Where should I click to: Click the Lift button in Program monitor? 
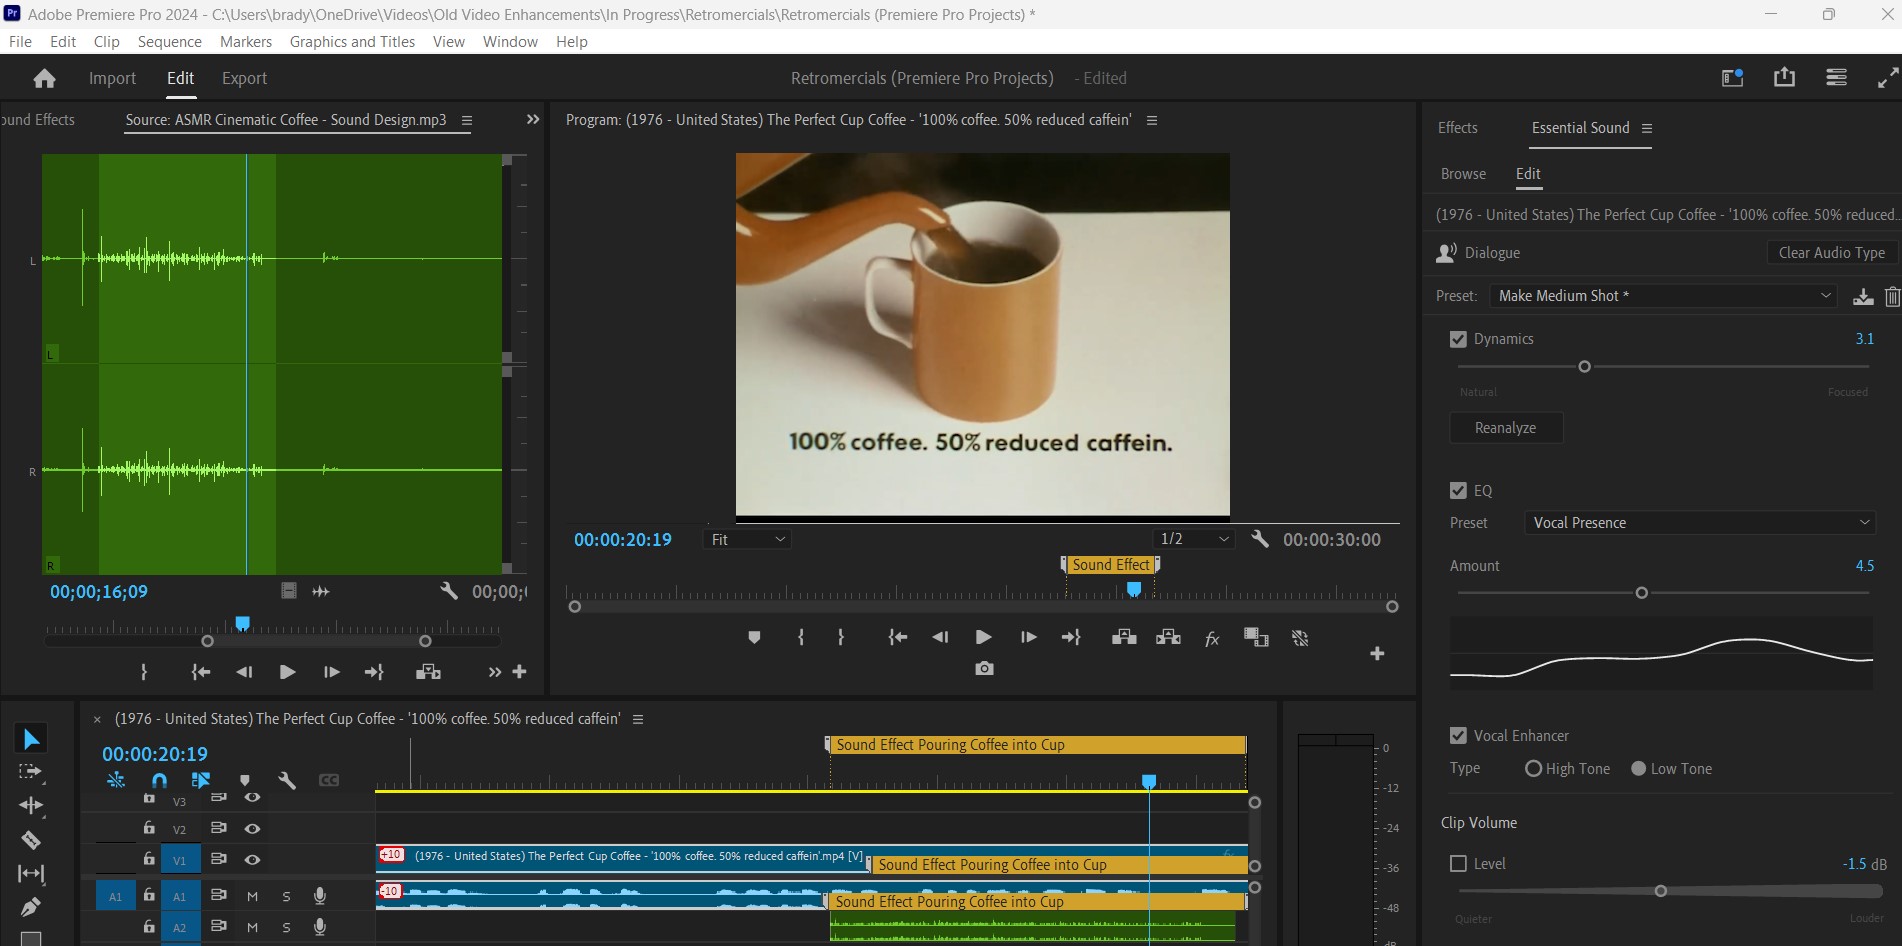[x=1124, y=637]
